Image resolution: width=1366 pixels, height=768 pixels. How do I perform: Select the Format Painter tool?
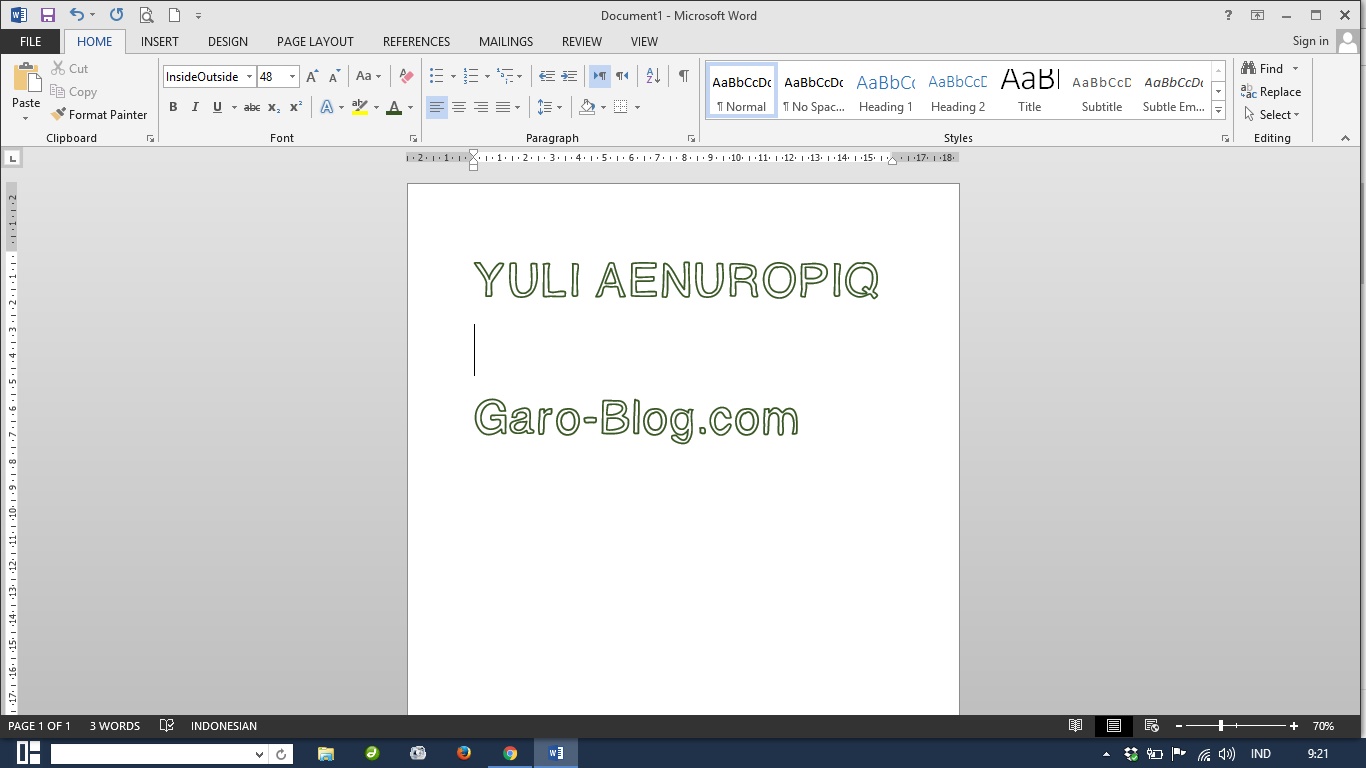tap(99, 114)
